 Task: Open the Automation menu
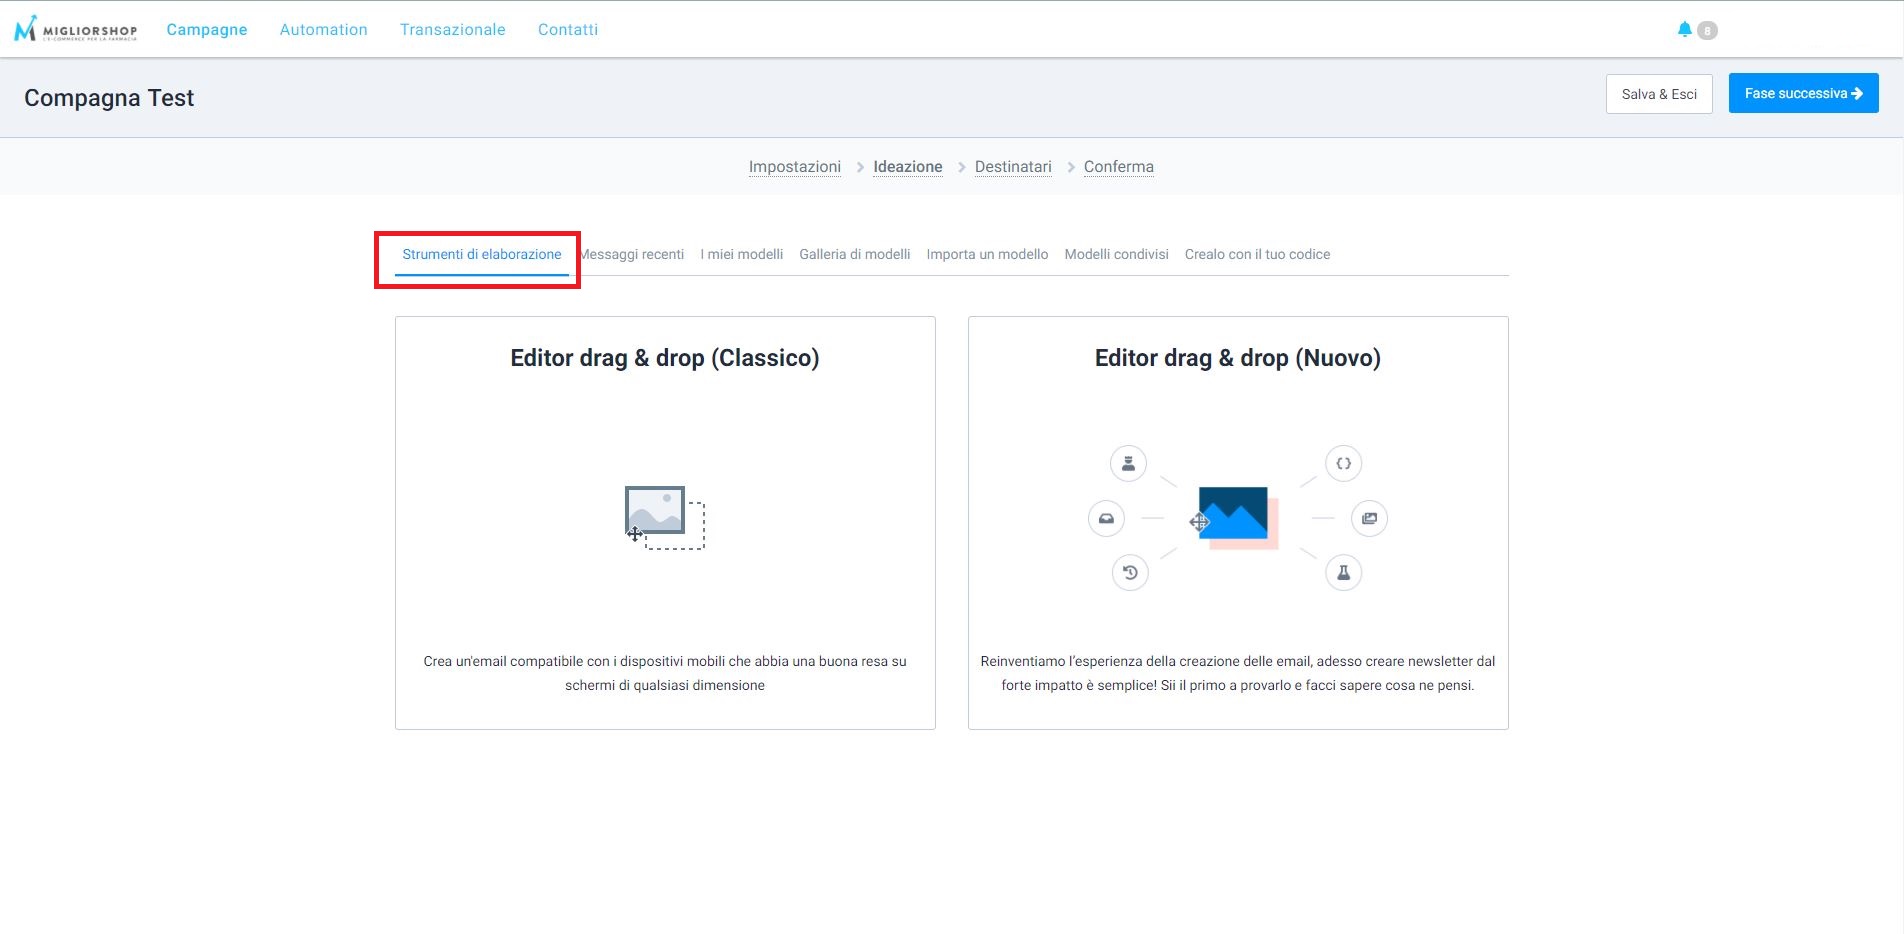pos(323,30)
